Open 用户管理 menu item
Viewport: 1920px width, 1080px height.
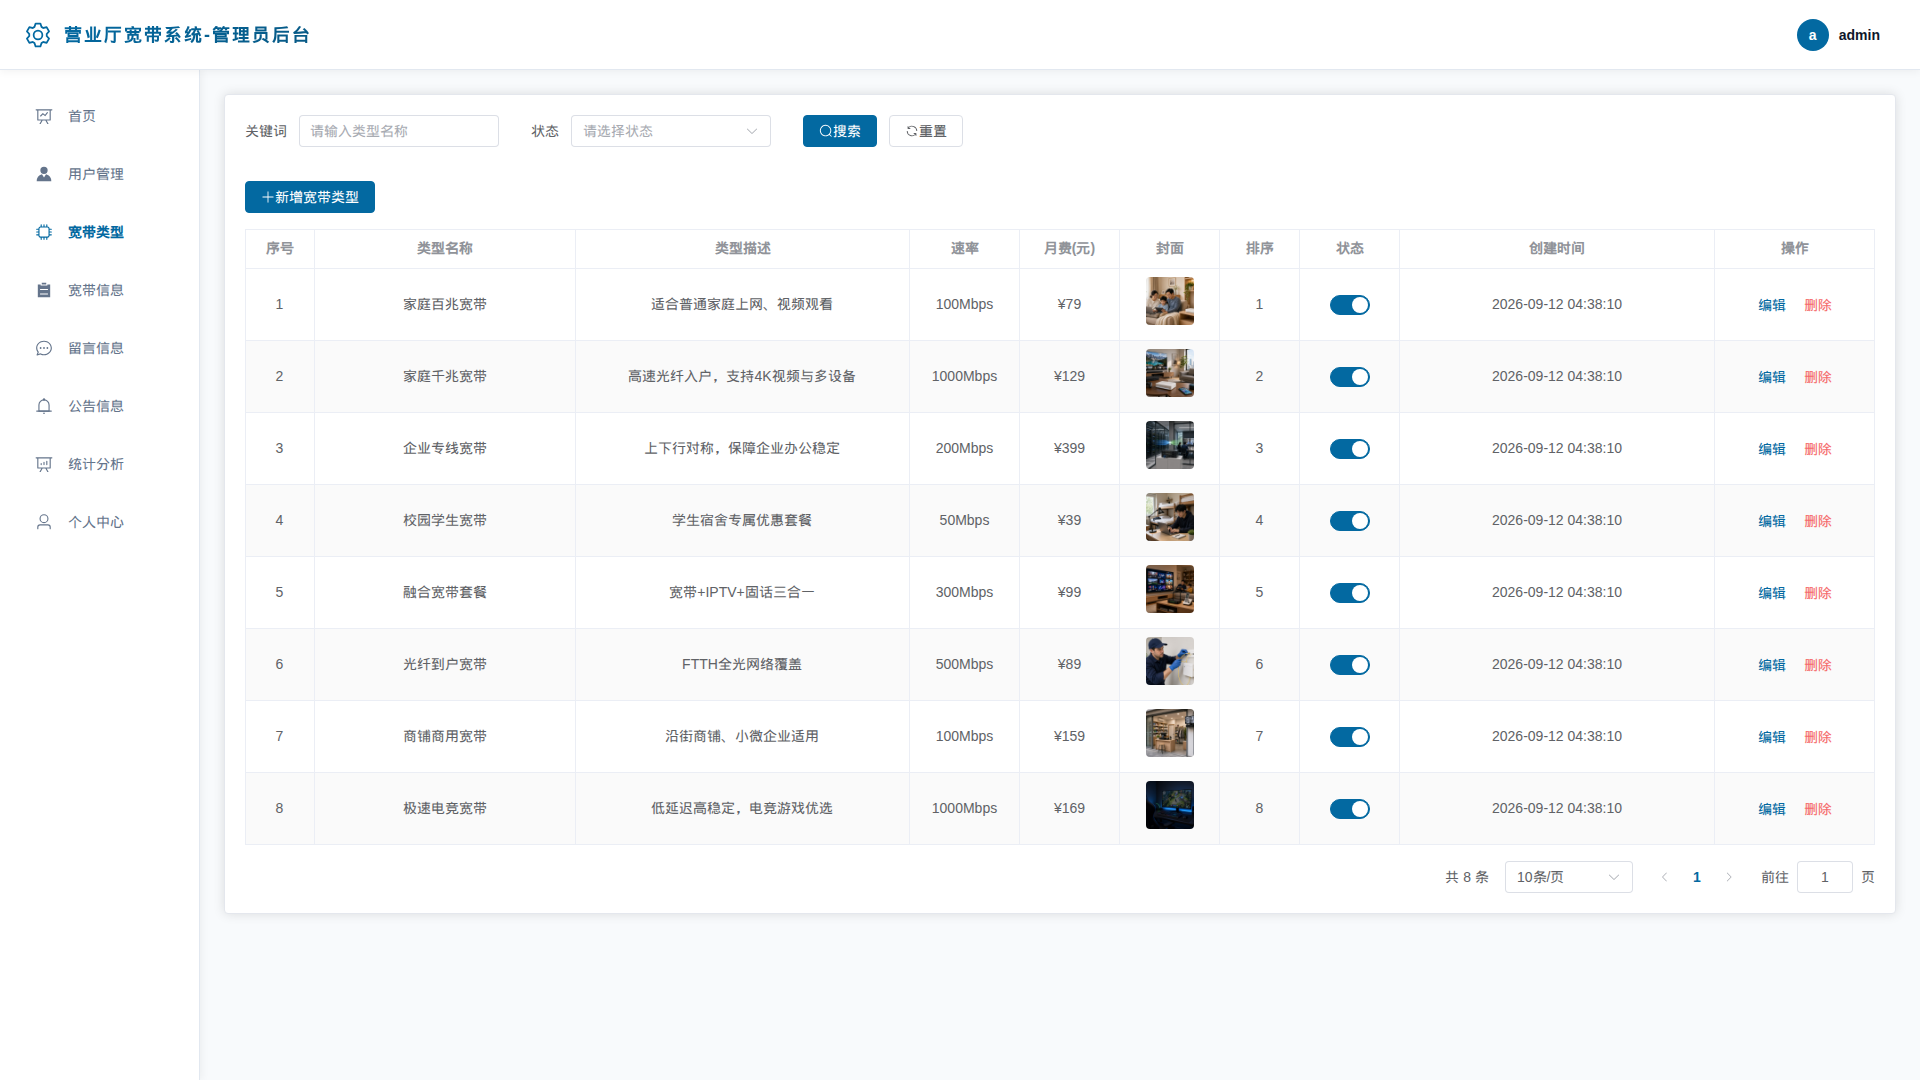pos(99,174)
